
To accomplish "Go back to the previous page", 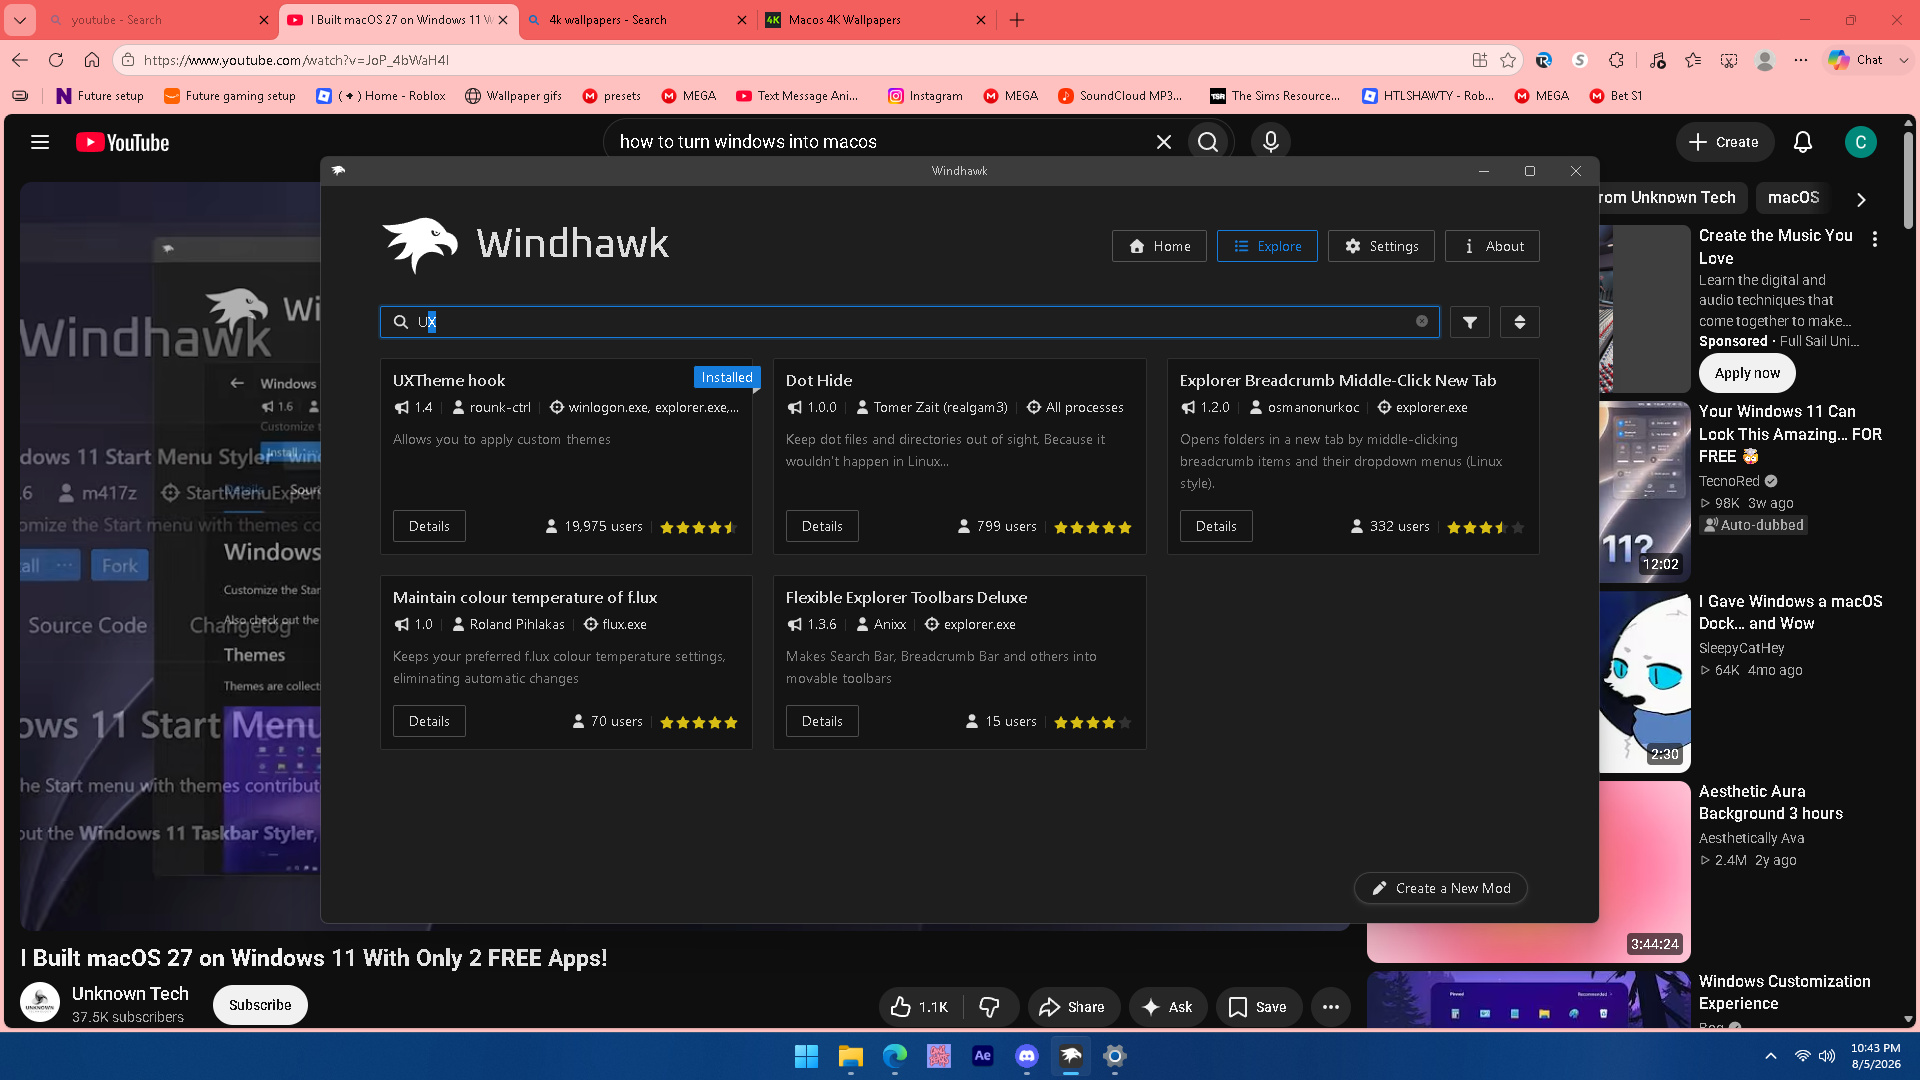I will 20,60.
